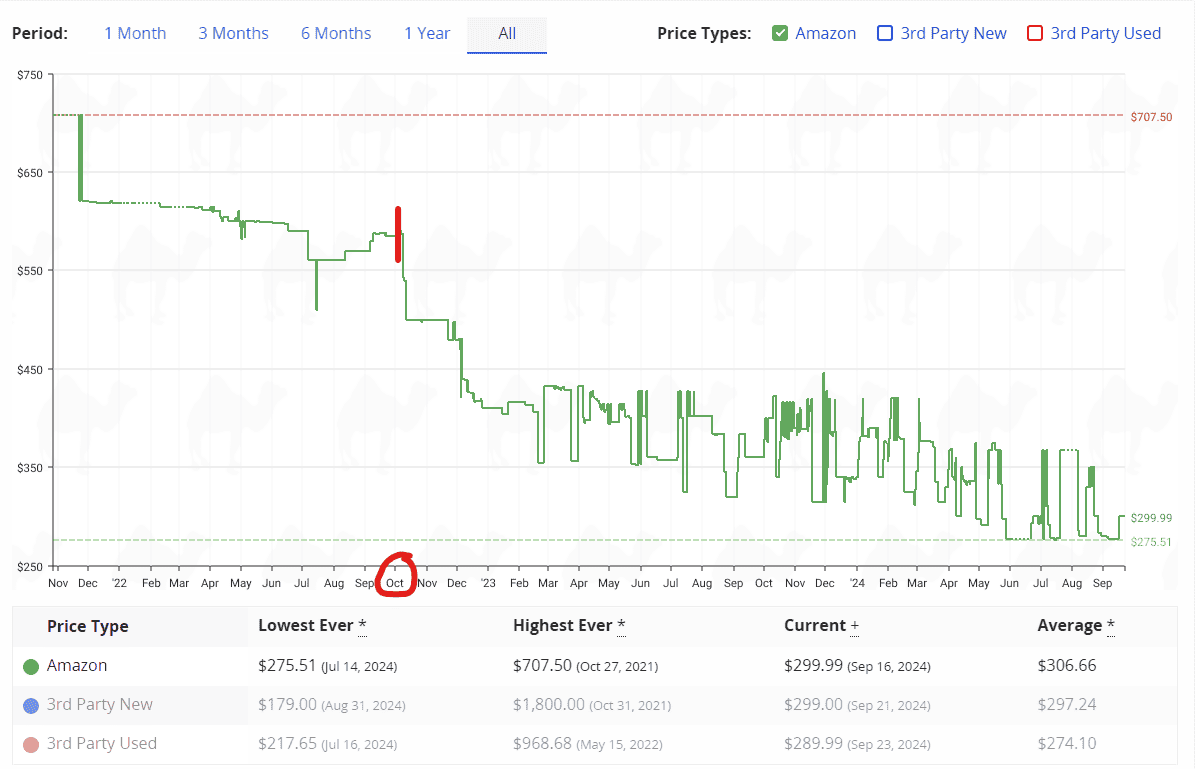Enable the 3rd Party Used checkbox
The image size is (1195, 769).
pyautogui.click(x=1035, y=34)
